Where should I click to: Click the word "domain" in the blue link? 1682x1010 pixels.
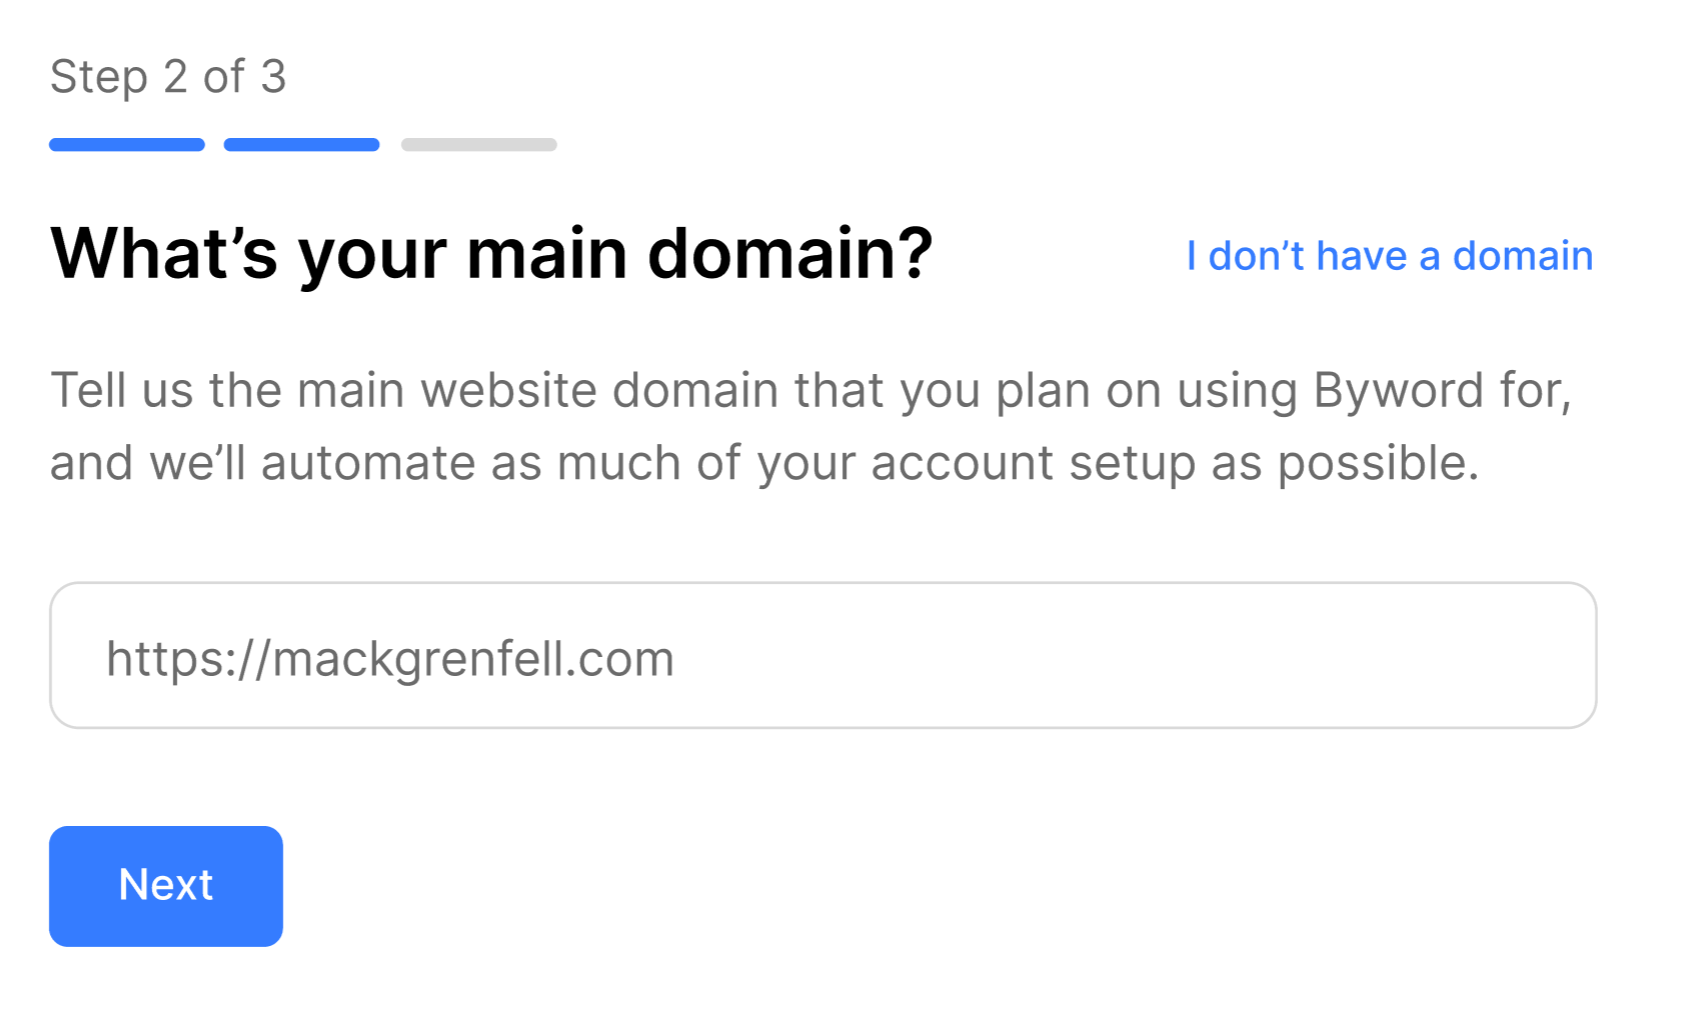coord(1522,256)
